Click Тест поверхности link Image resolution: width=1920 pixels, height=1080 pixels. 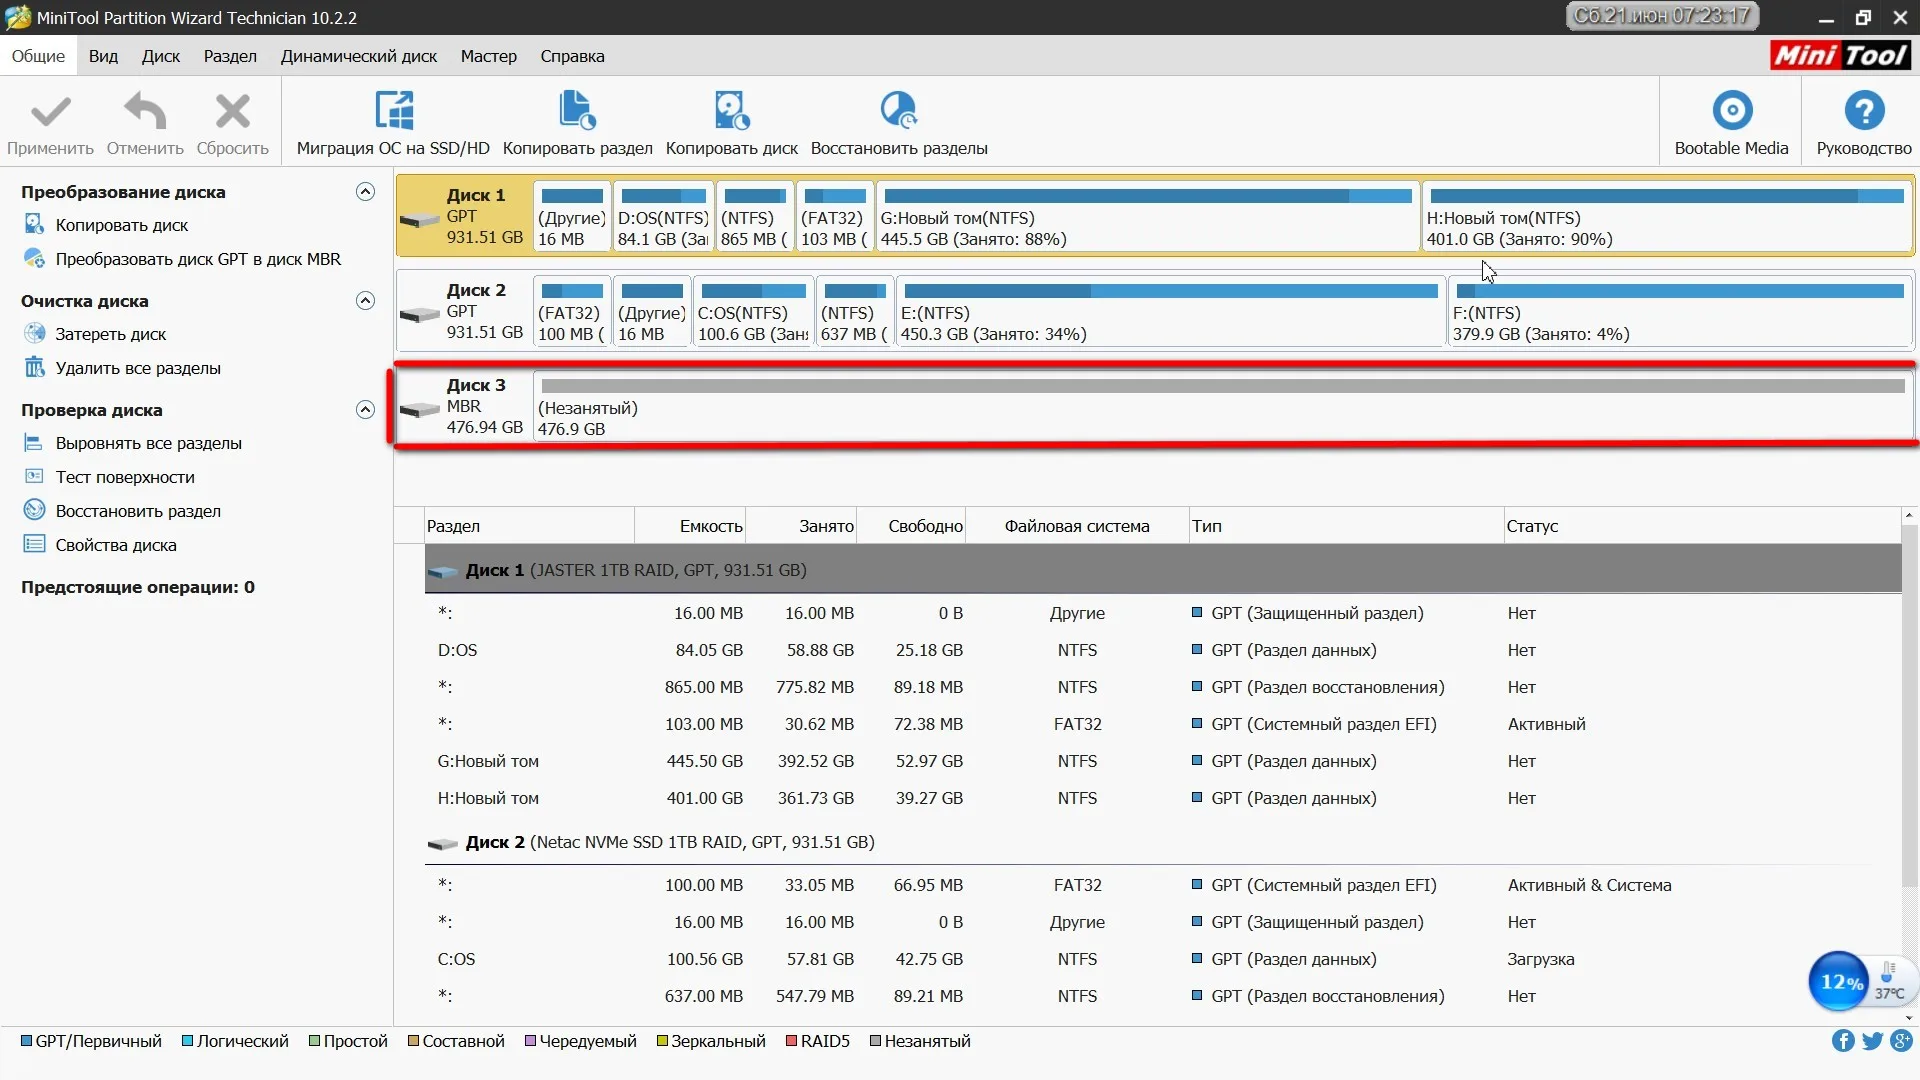[x=125, y=477]
